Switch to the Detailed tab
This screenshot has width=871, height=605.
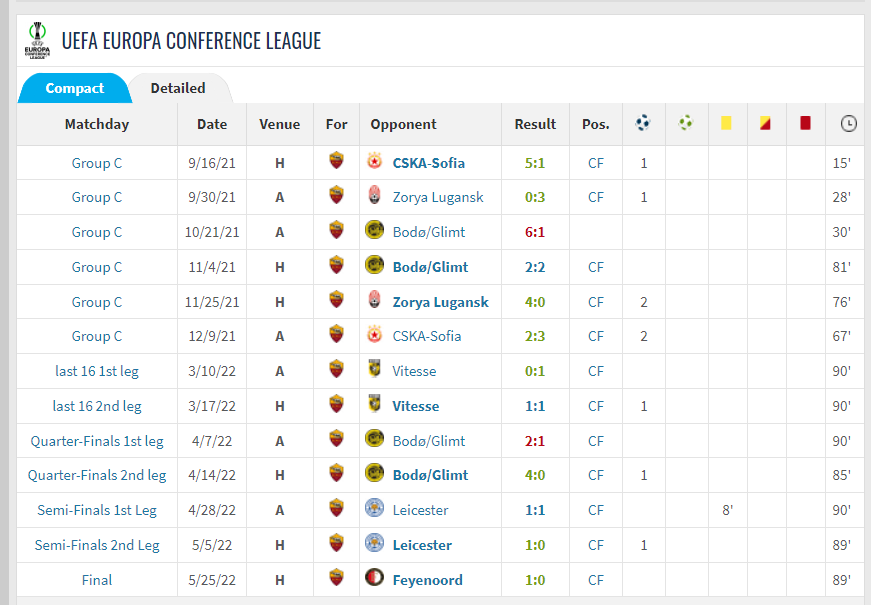pyautogui.click(x=178, y=88)
